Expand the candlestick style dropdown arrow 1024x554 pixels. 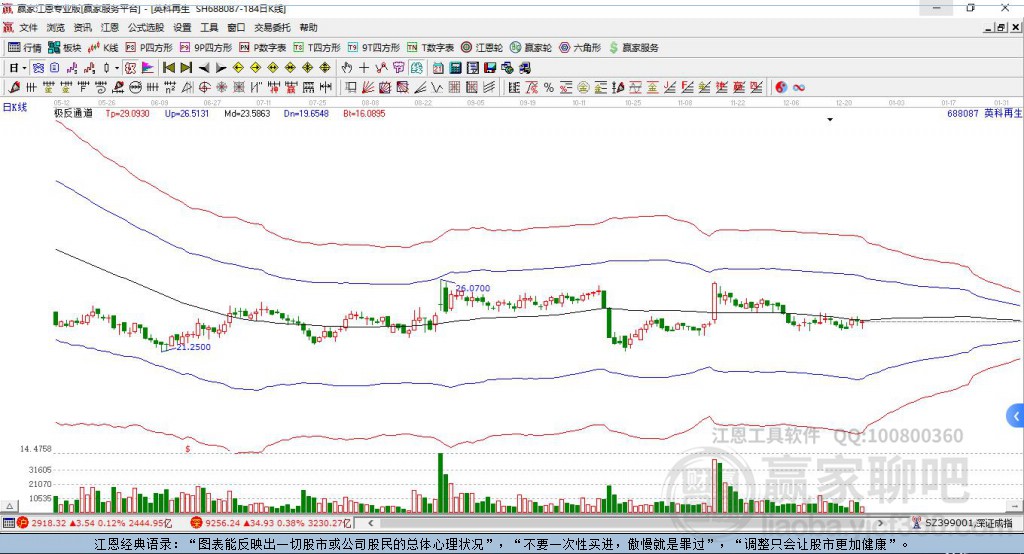click(117, 68)
